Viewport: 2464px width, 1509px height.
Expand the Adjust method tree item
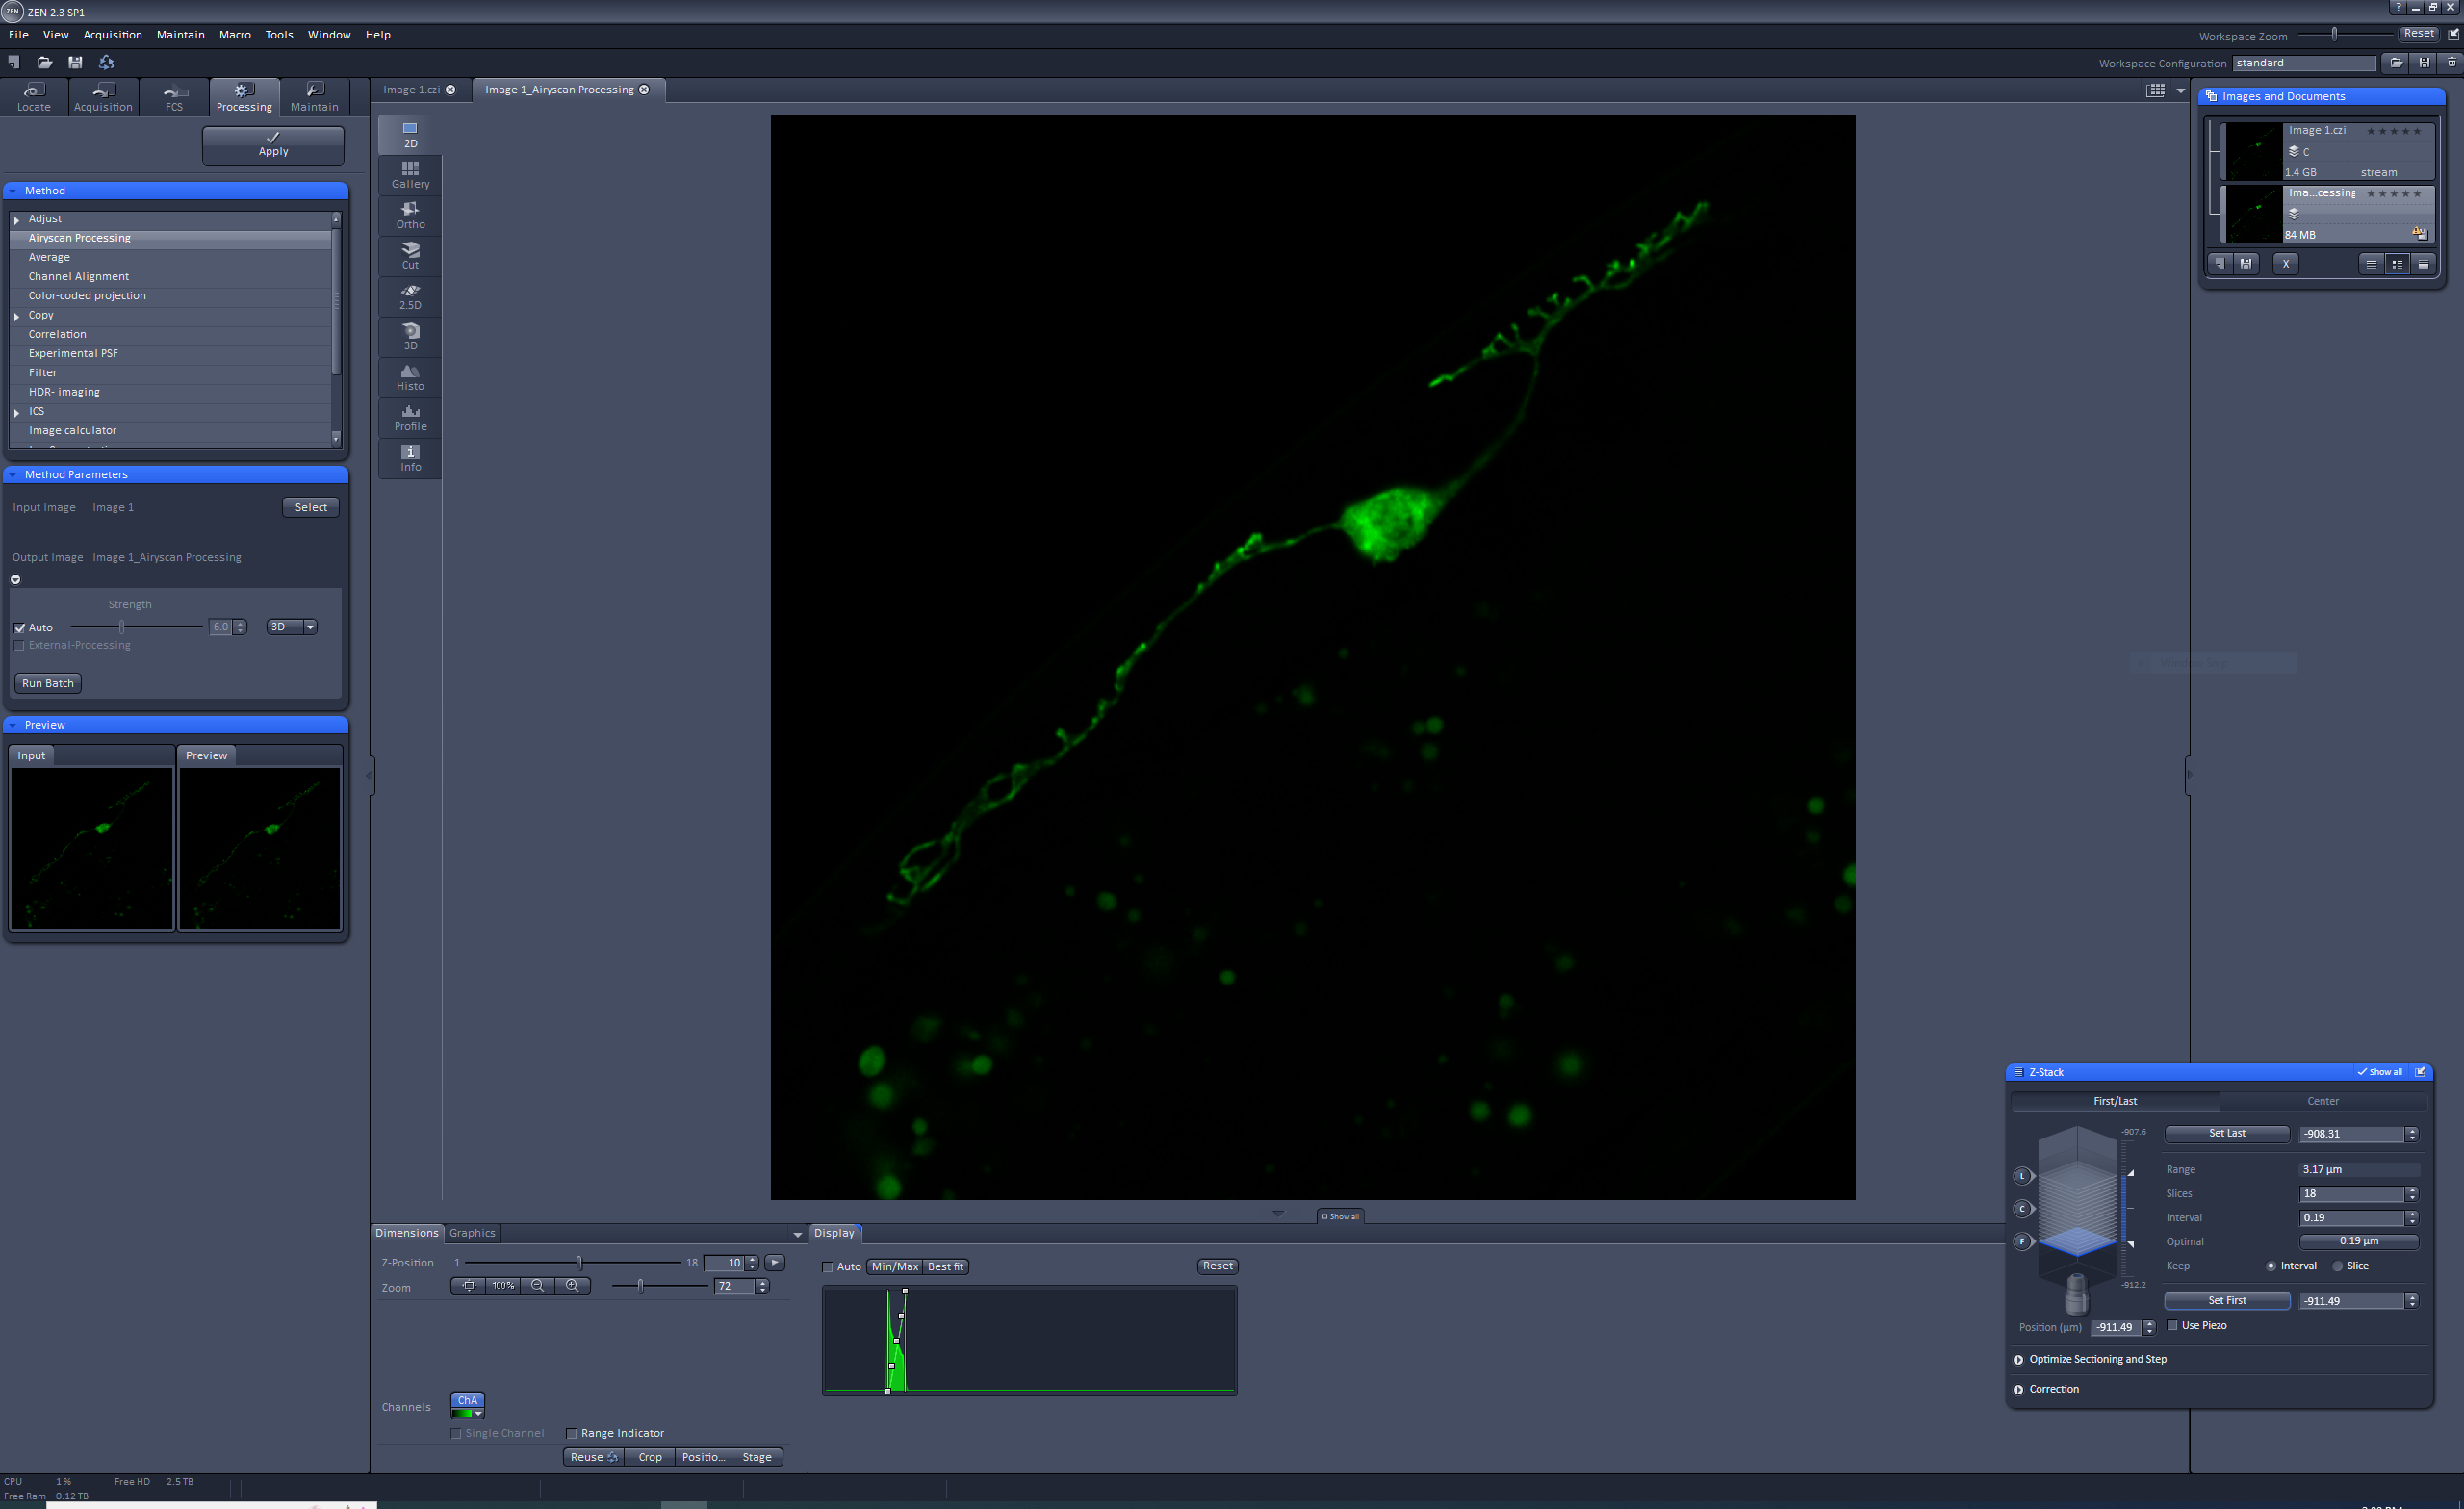(17, 219)
